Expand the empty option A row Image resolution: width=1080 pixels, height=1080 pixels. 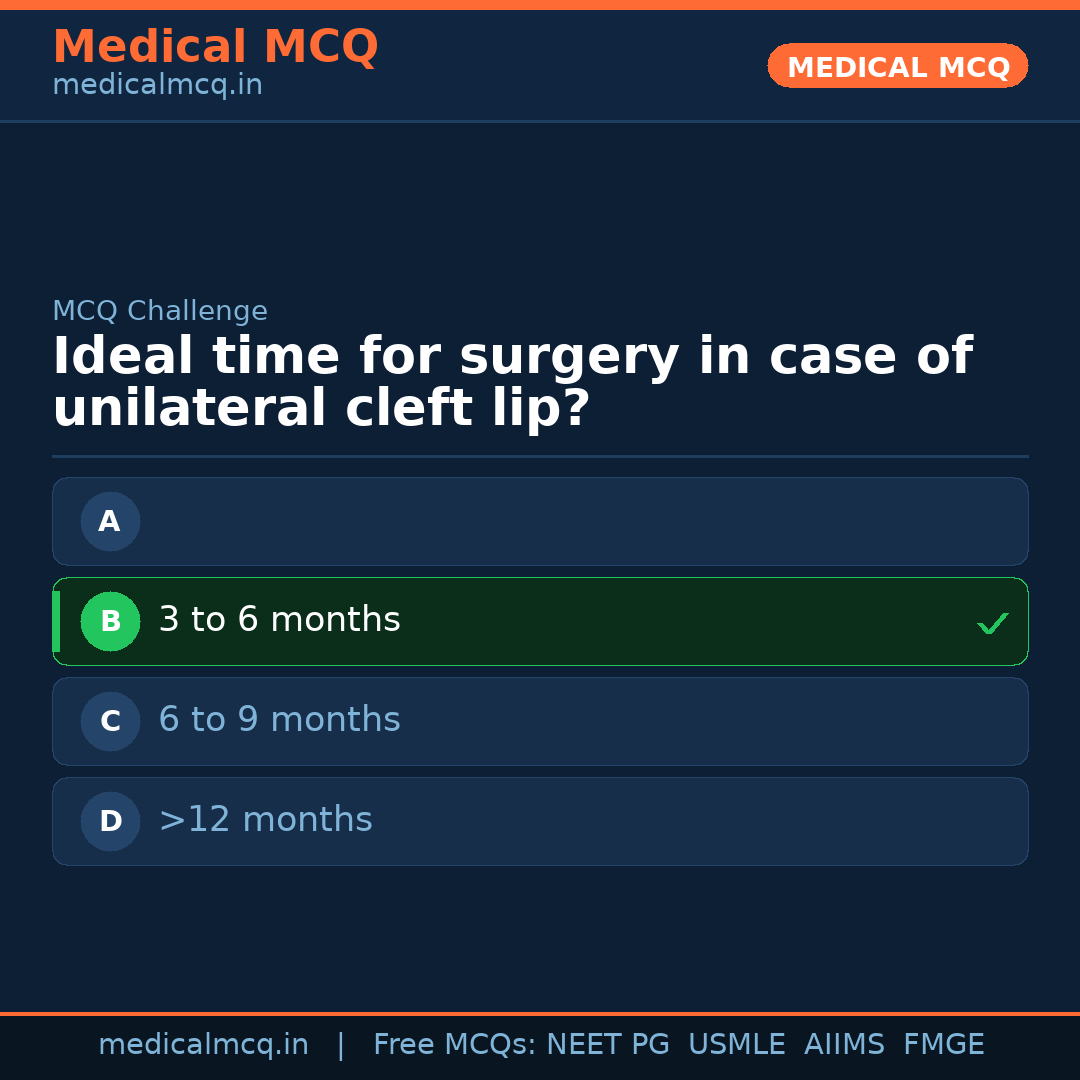(540, 521)
